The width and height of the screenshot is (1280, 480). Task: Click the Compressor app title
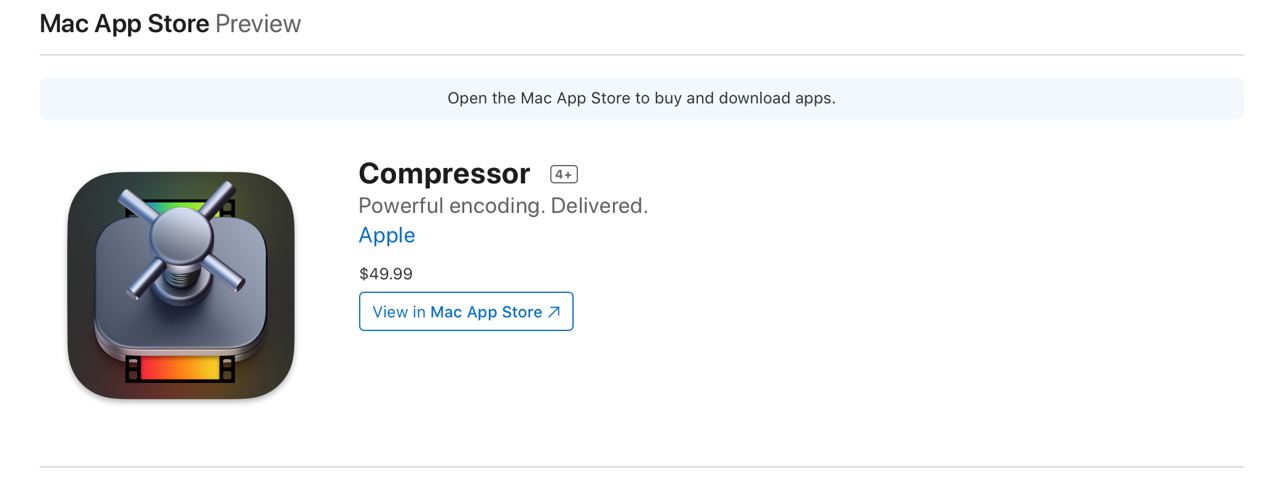pyautogui.click(x=444, y=174)
